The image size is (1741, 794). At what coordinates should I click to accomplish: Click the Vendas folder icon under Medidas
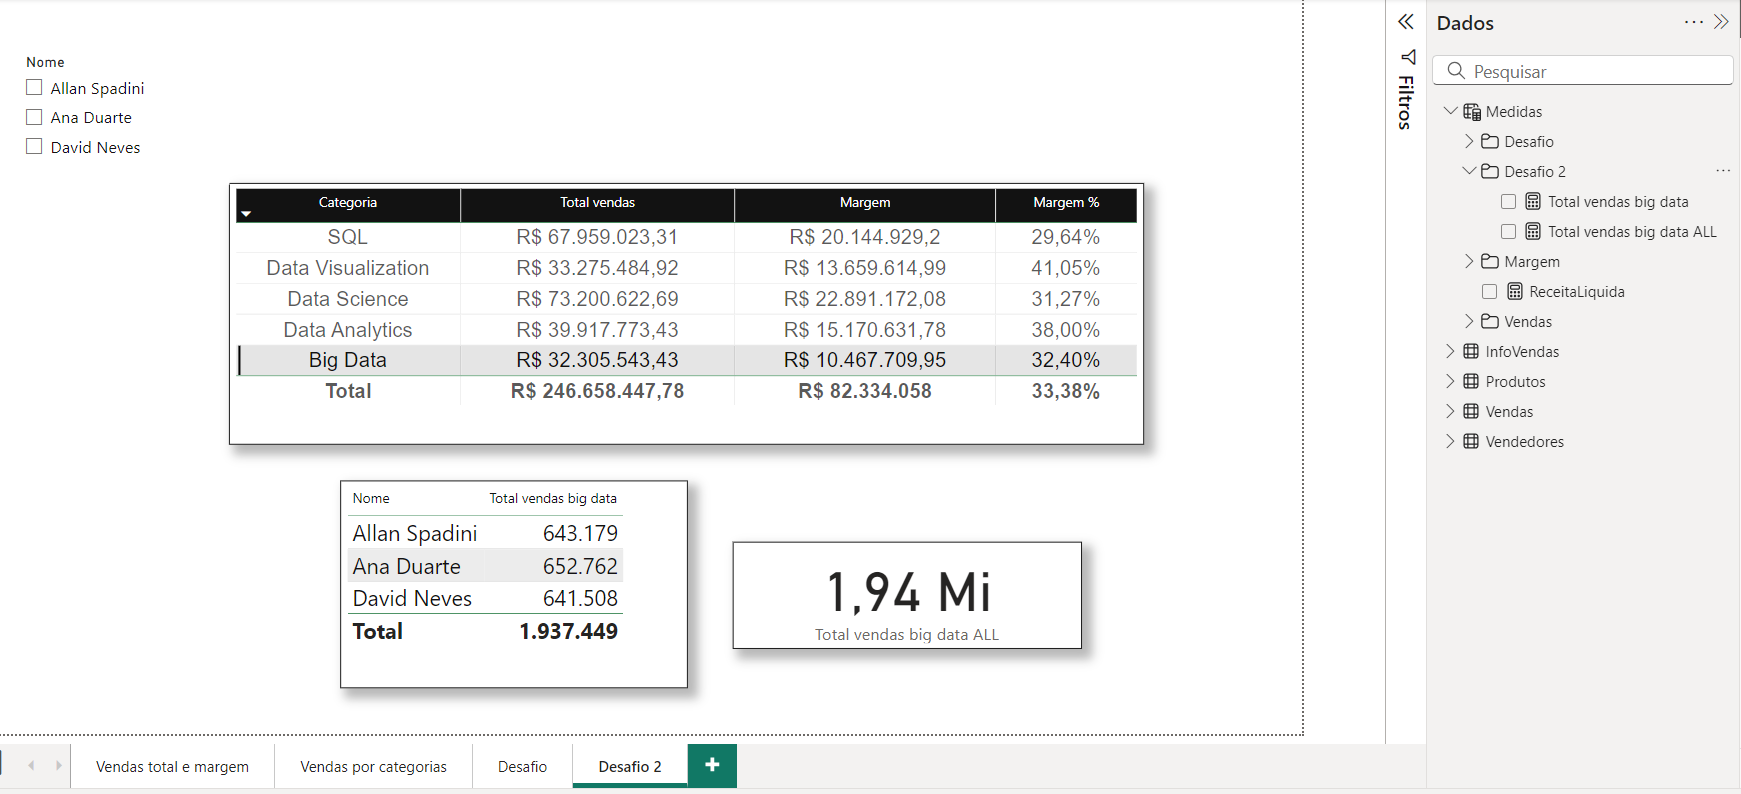pos(1490,321)
